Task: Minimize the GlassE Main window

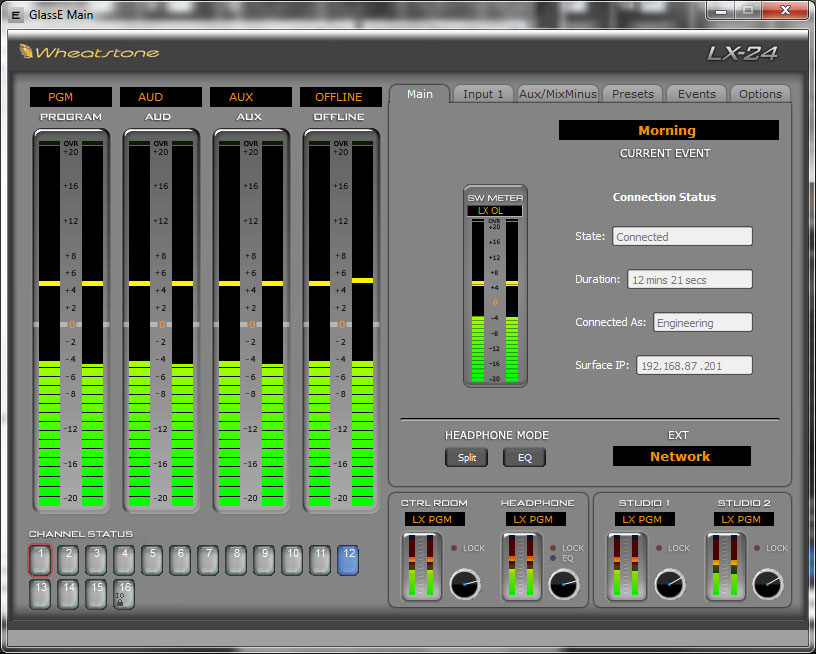Action: tap(721, 11)
